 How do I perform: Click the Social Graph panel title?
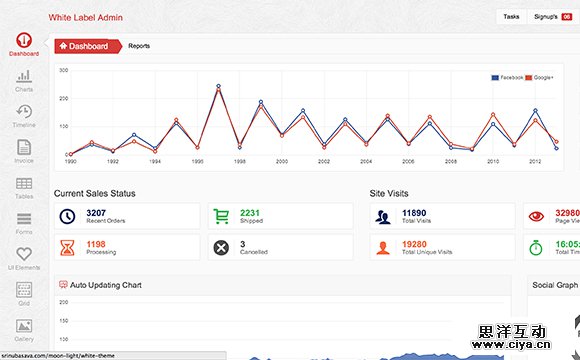555,285
